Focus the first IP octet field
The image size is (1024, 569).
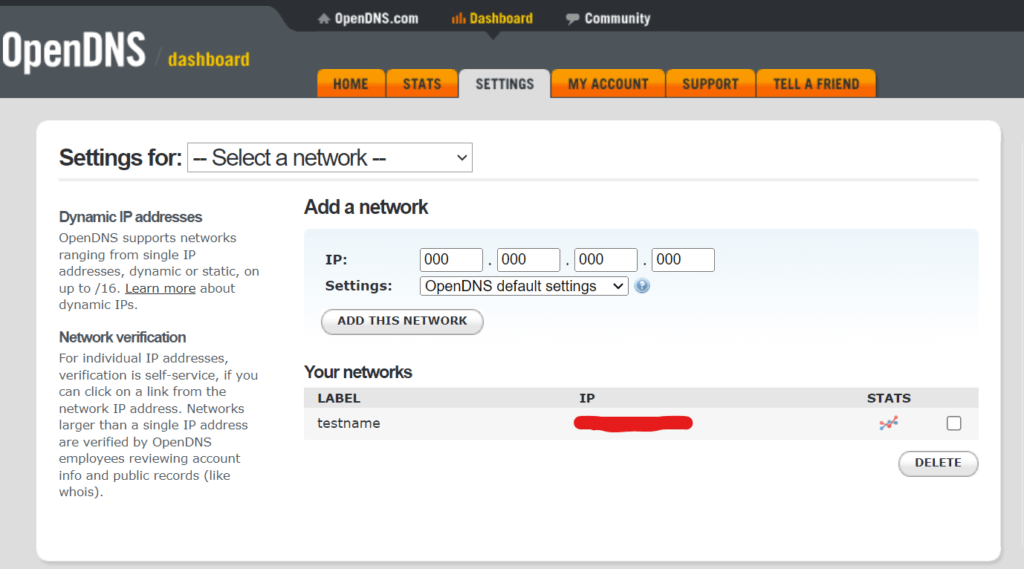click(x=451, y=260)
